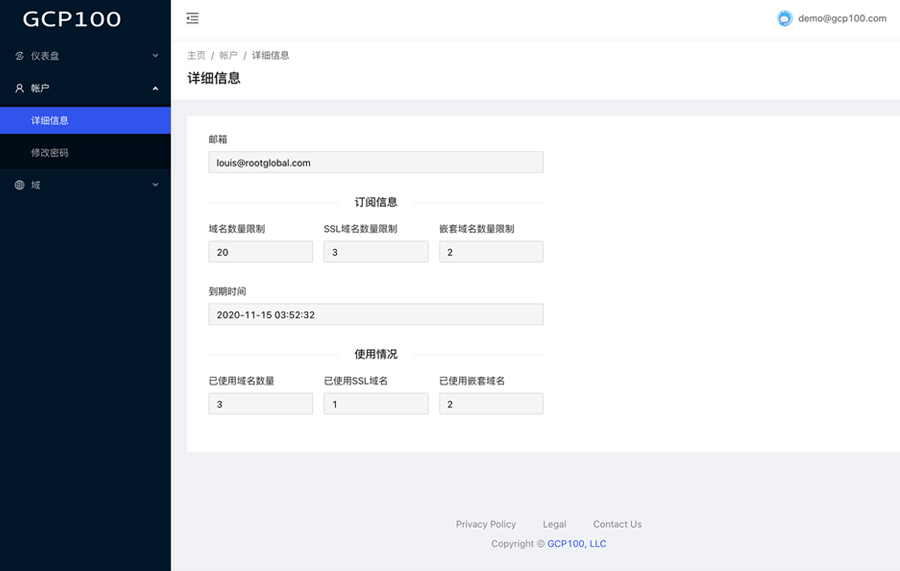900x571 pixels.
Task: Open the Legal footer link
Action: [554, 524]
